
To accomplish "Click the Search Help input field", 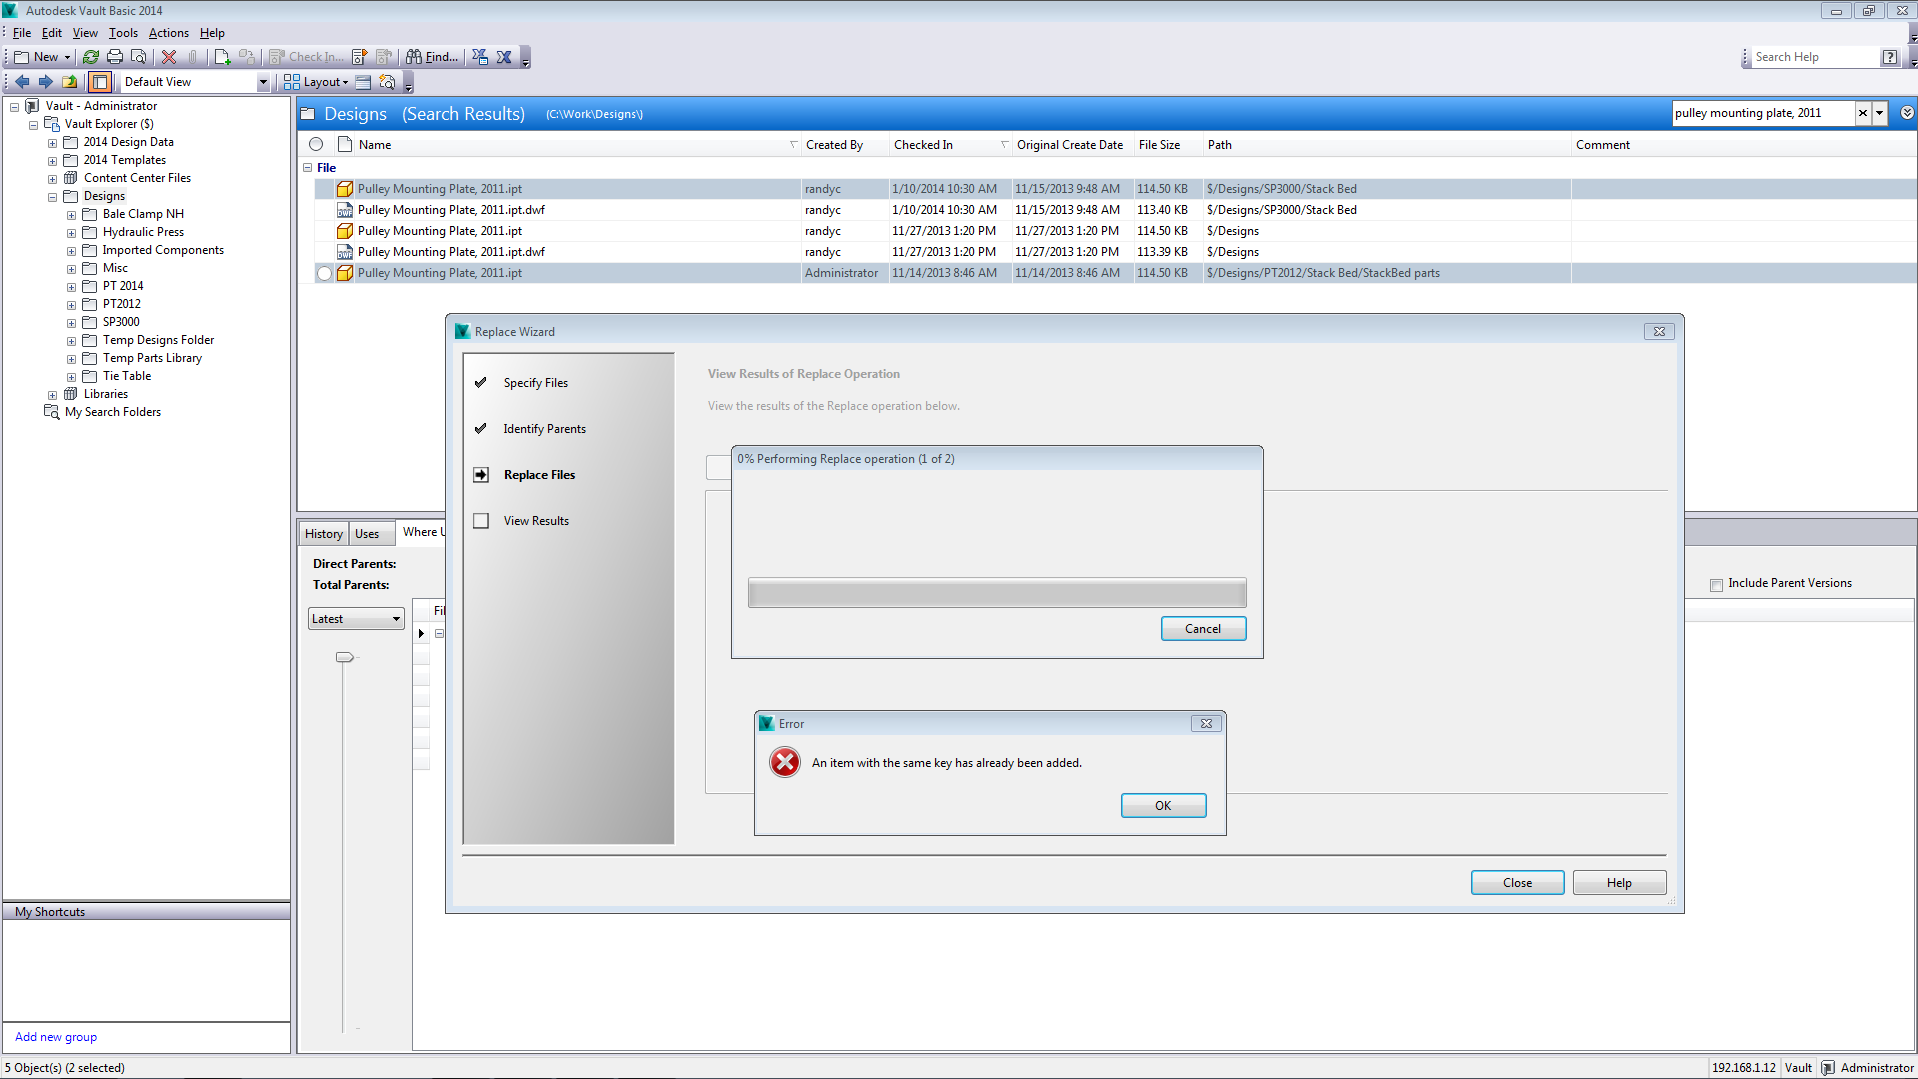I will 1815,57.
